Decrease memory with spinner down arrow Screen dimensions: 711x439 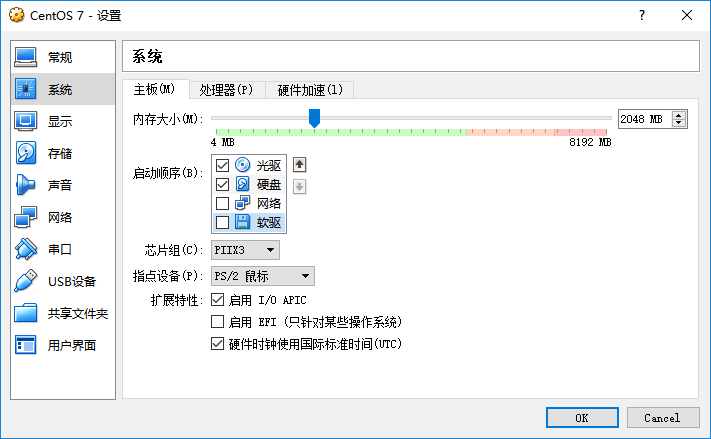[x=678, y=123]
